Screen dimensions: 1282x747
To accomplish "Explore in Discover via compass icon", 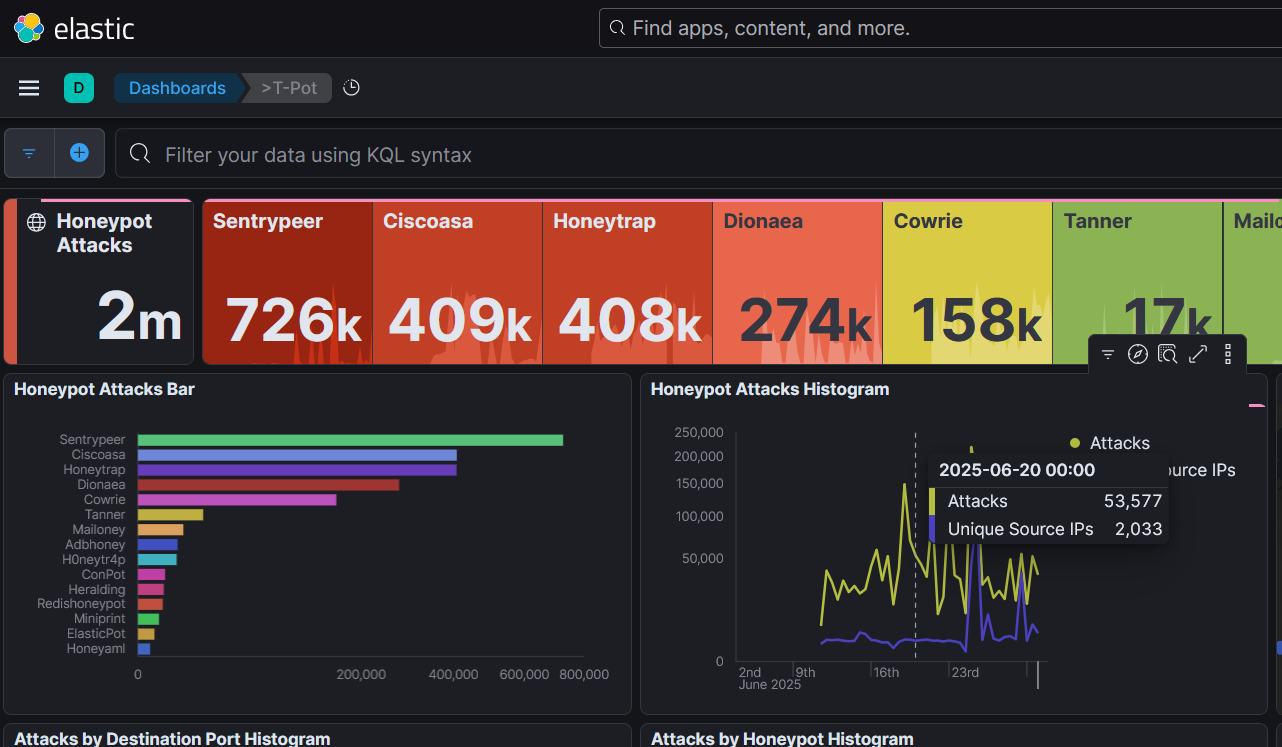I will point(1137,354).
